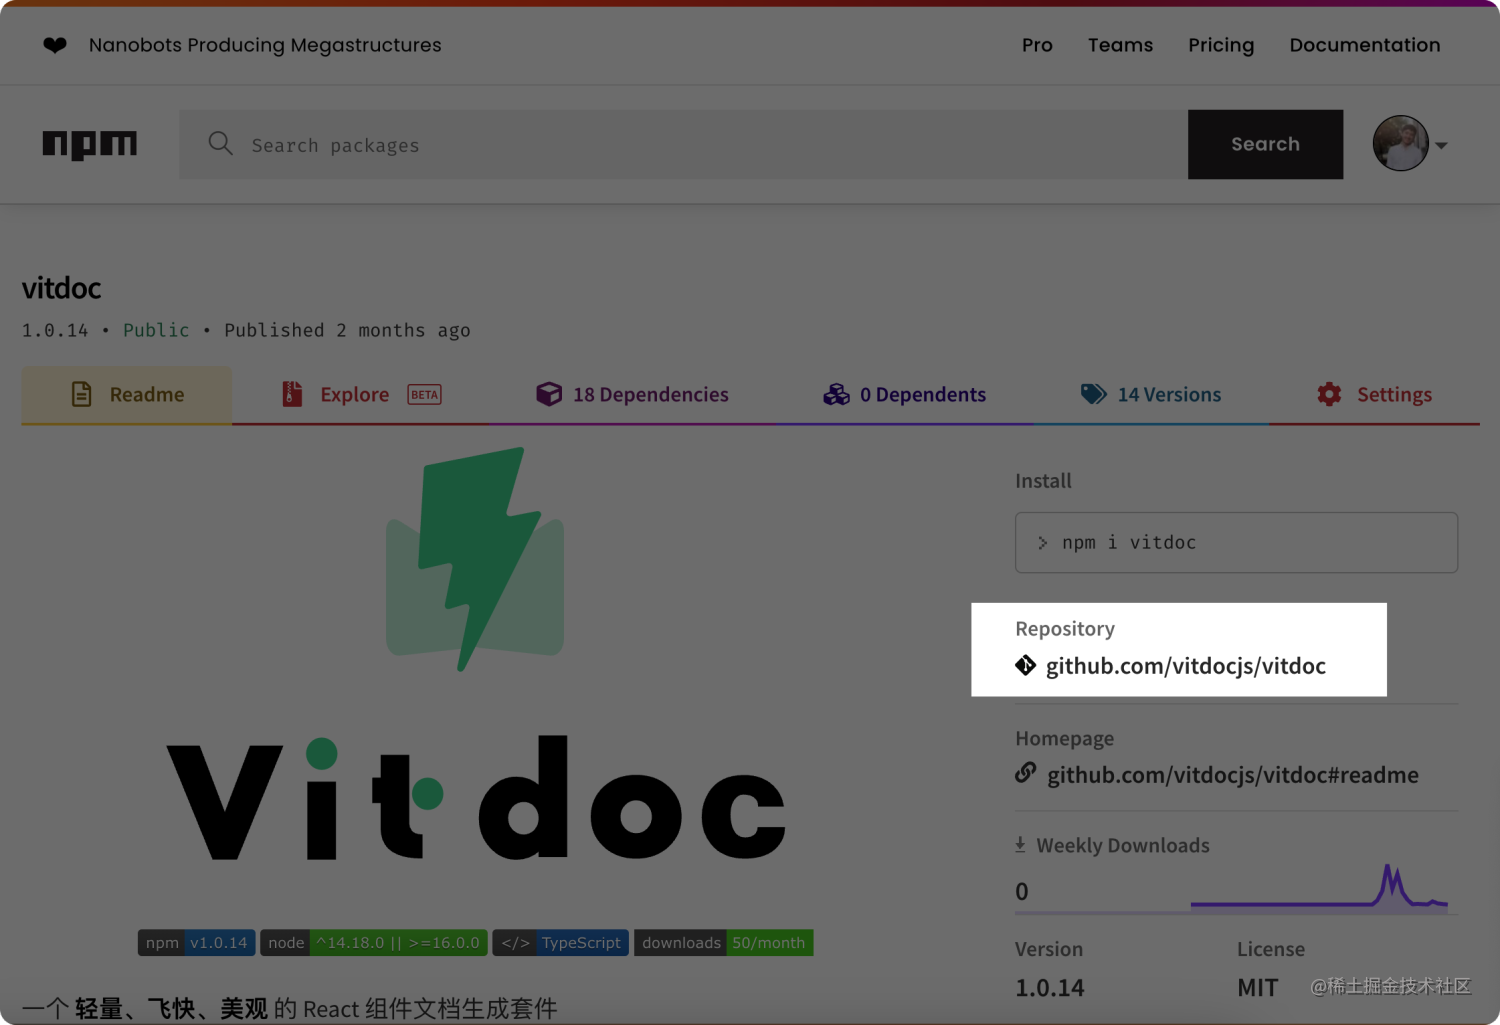The height and width of the screenshot is (1025, 1500).
Task: Open the 14 Versions tab
Action: tap(1151, 395)
